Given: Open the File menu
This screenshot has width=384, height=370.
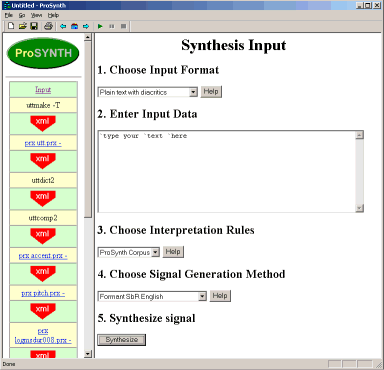Looking at the screenshot, I should click(9, 15).
